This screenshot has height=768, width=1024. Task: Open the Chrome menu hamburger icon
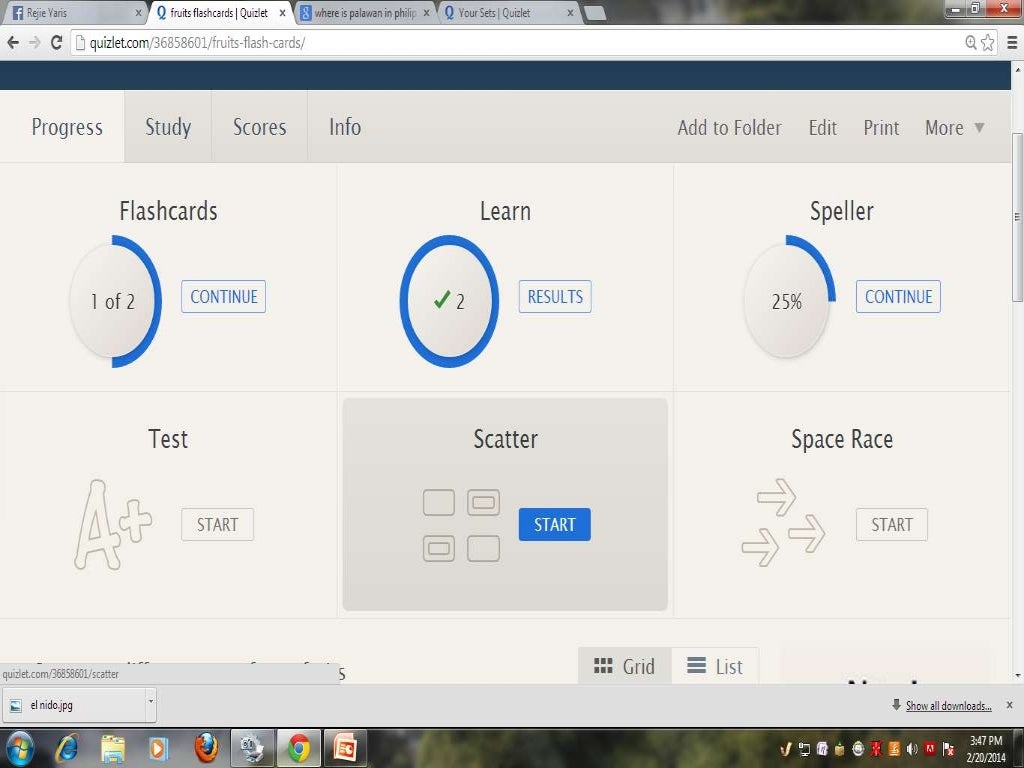pos(1012,43)
